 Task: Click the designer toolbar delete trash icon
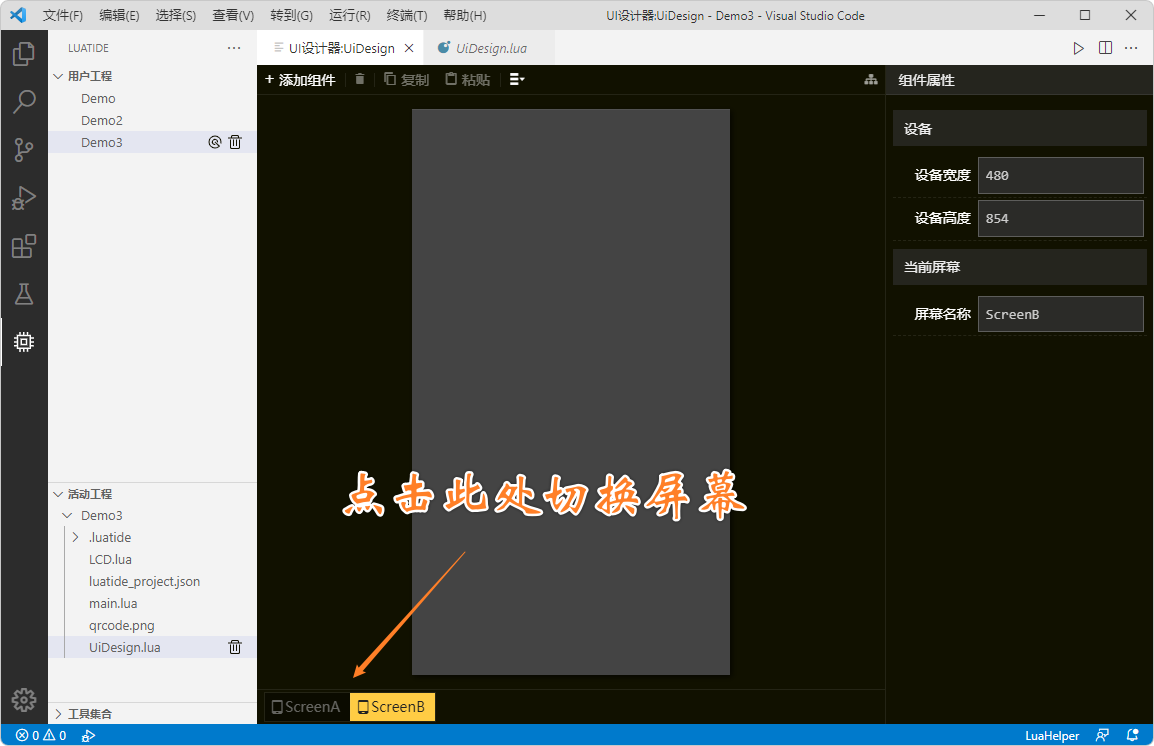360,79
